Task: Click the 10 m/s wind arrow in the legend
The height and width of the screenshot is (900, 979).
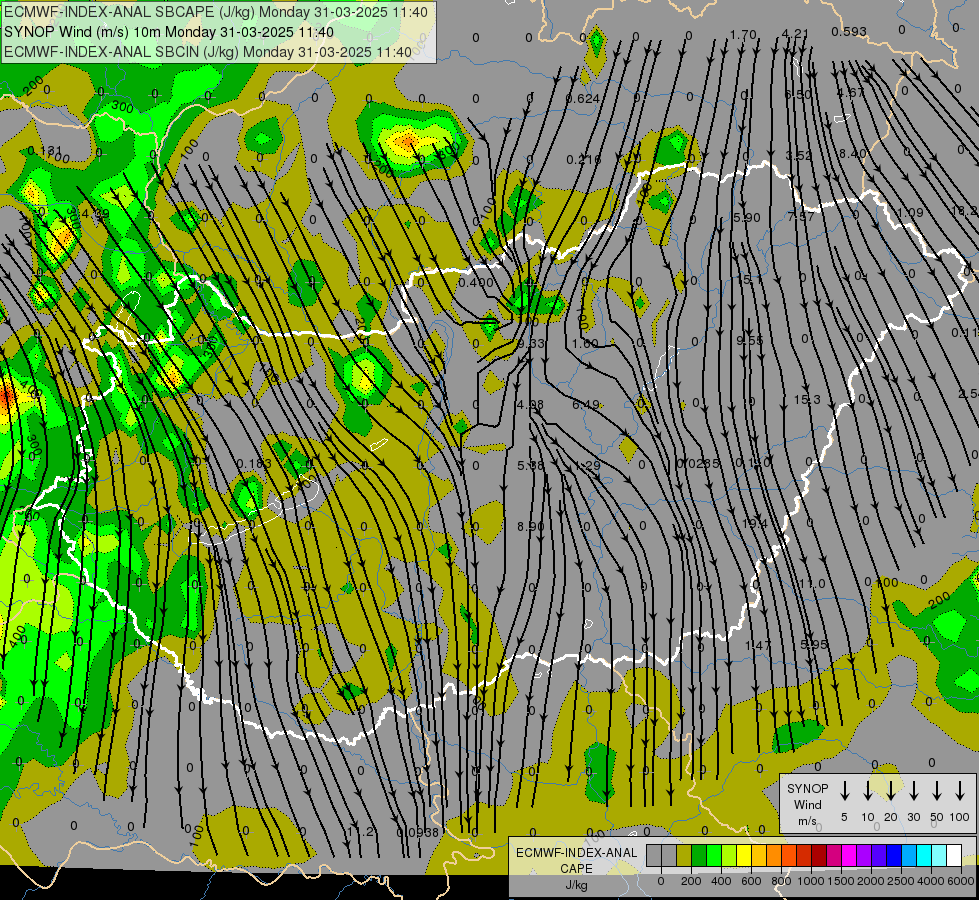Action: [867, 791]
